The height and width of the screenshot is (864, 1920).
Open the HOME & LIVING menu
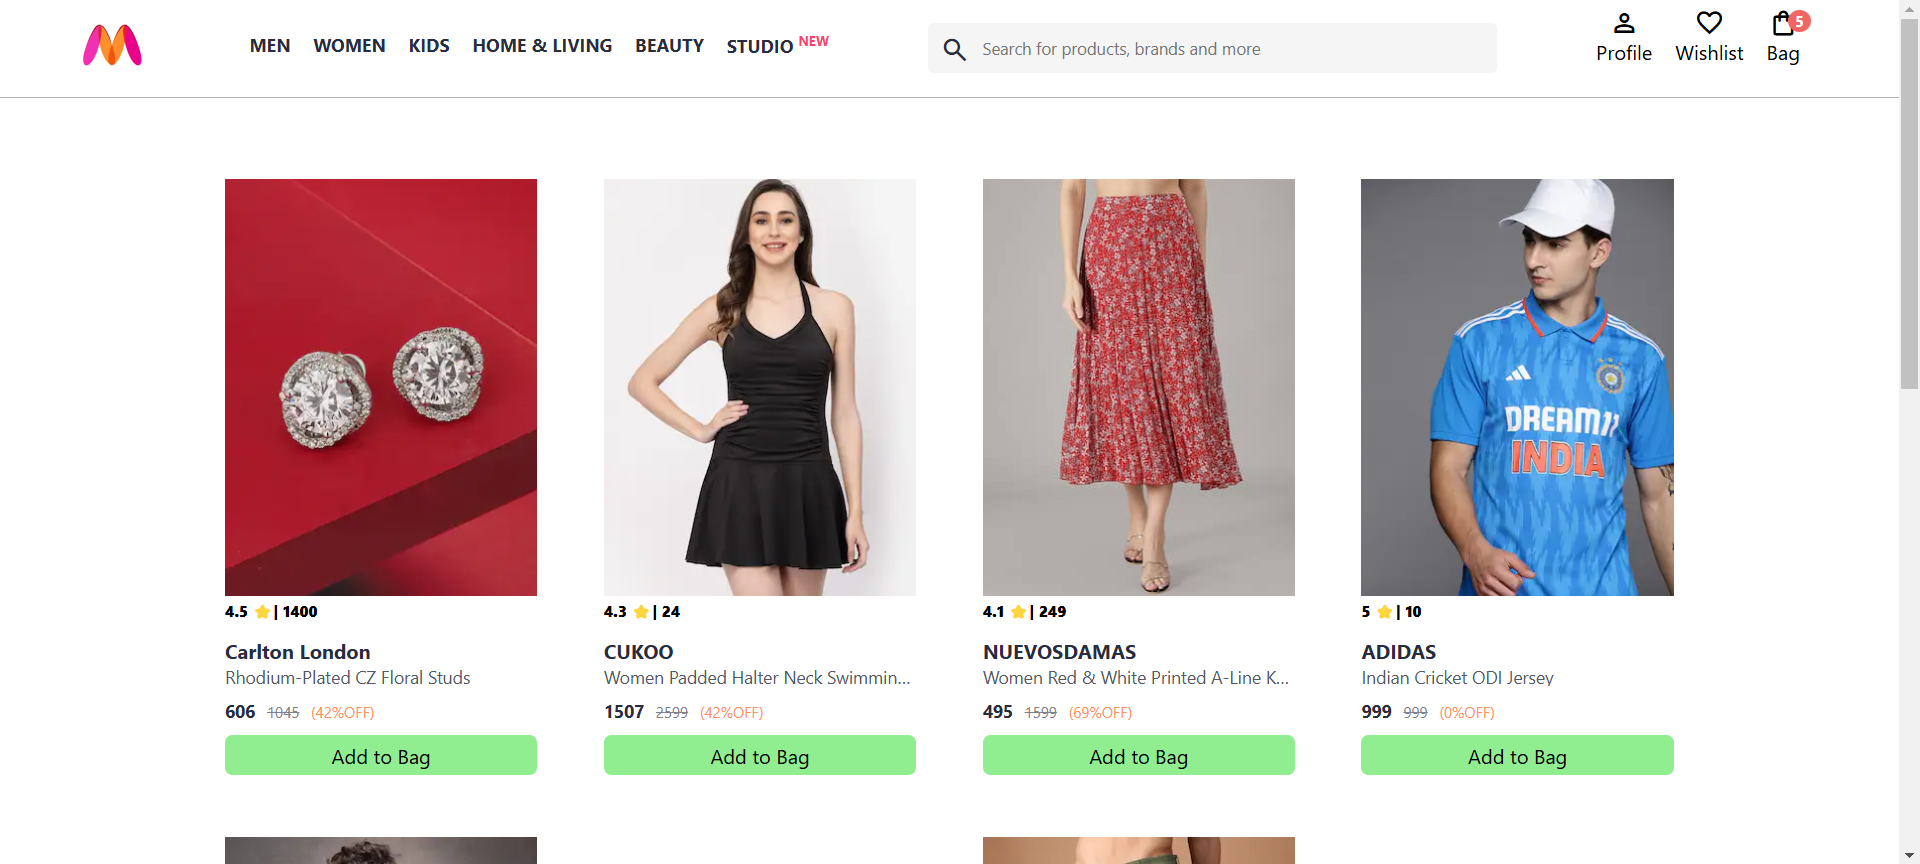pyautogui.click(x=542, y=45)
